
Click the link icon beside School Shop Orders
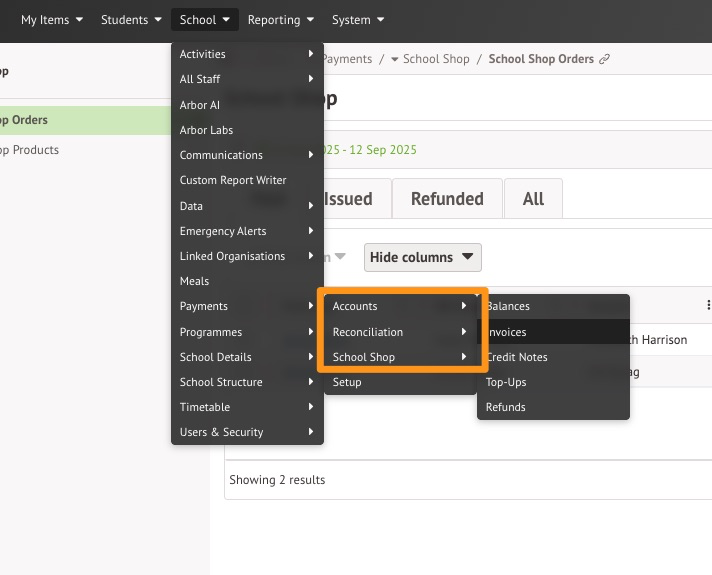(605, 59)
